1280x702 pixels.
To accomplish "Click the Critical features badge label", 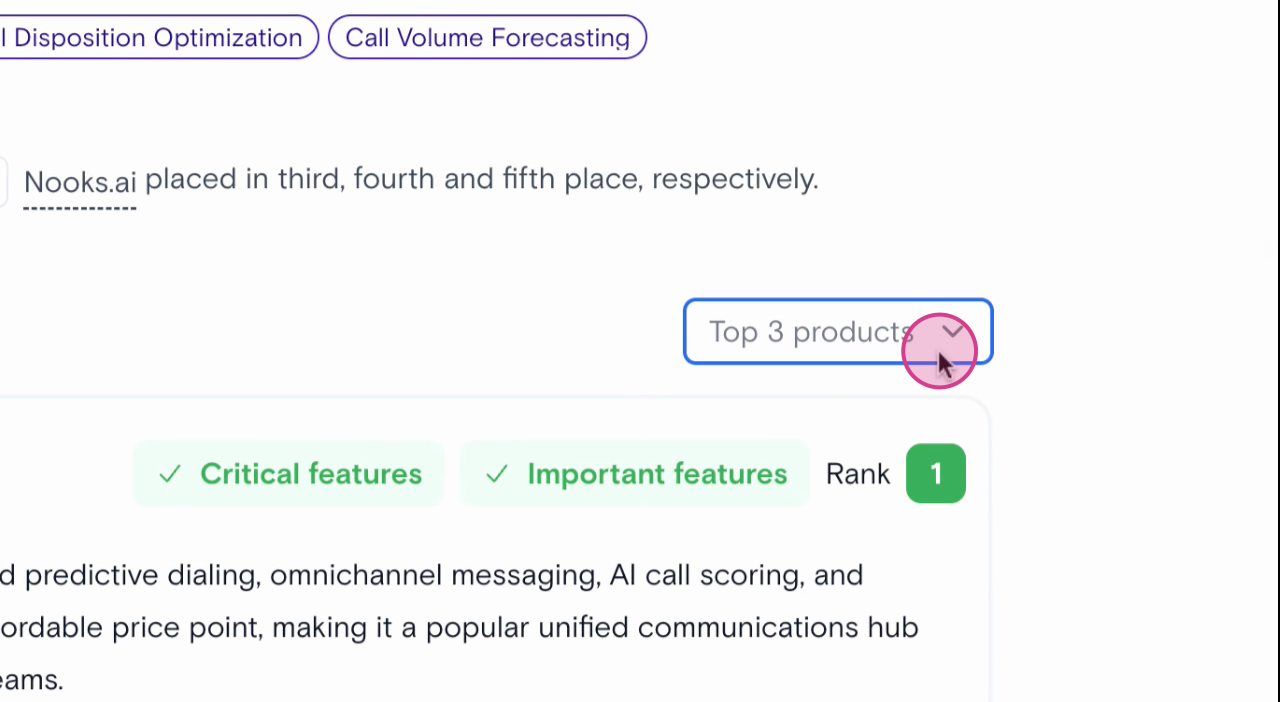I will [310, 474].
